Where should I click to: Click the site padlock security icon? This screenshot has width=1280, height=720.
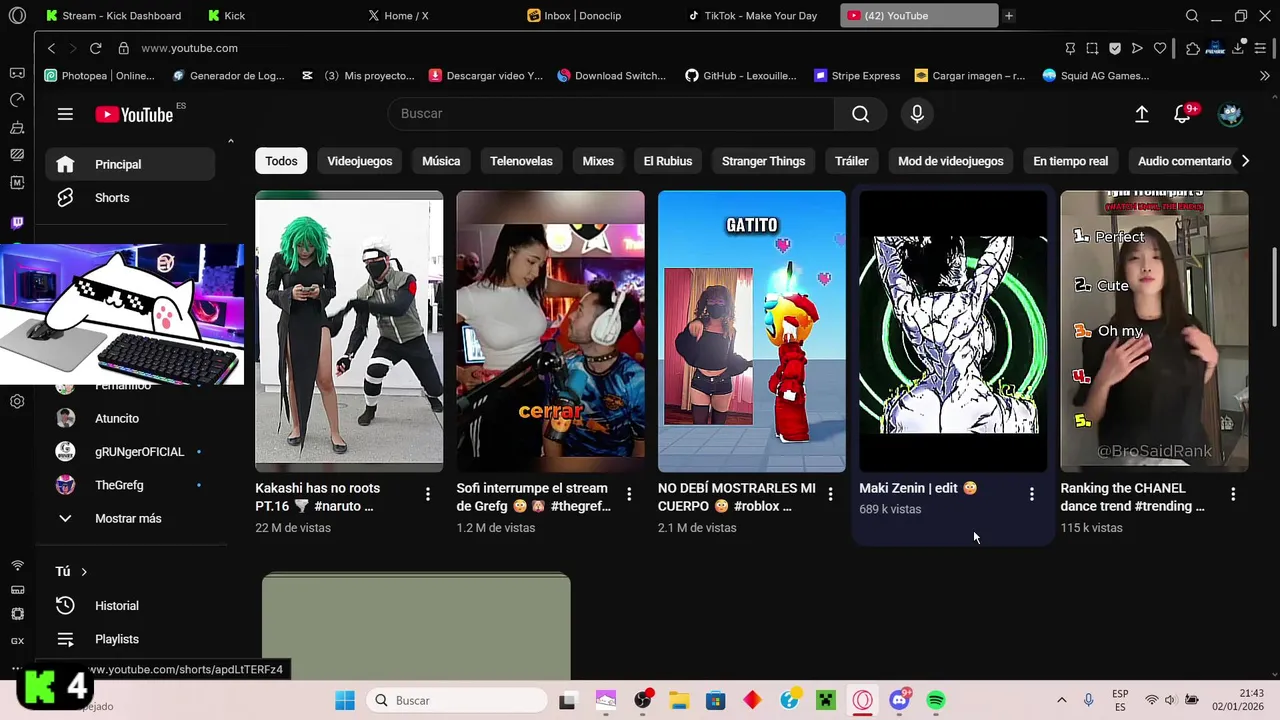pos(123,48)
